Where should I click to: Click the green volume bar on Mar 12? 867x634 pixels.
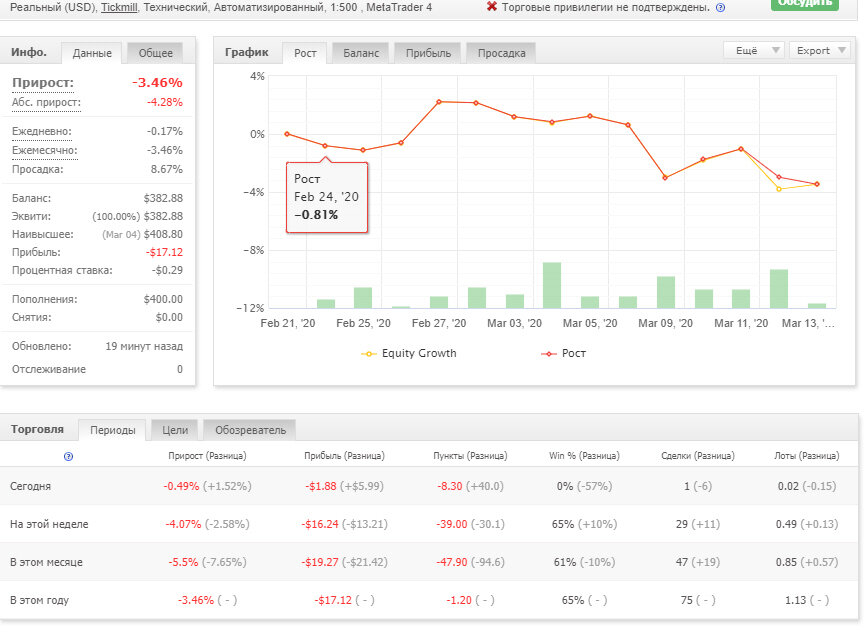click(779, 289)
